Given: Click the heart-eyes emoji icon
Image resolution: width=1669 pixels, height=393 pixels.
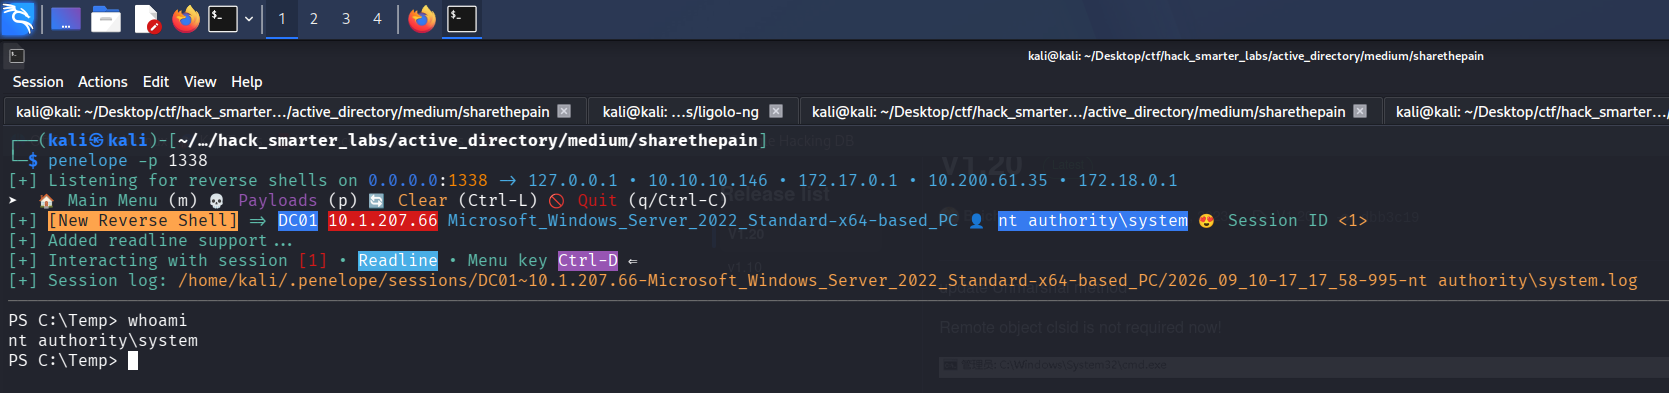Looking at the screenshot, I should [x=1206, y=220].
